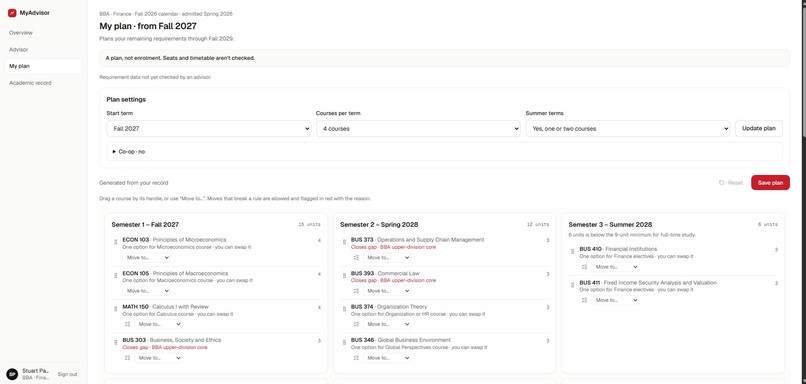
Task: Open Move to dropdown for BUS 411
Action: click(x=615, y=300)
